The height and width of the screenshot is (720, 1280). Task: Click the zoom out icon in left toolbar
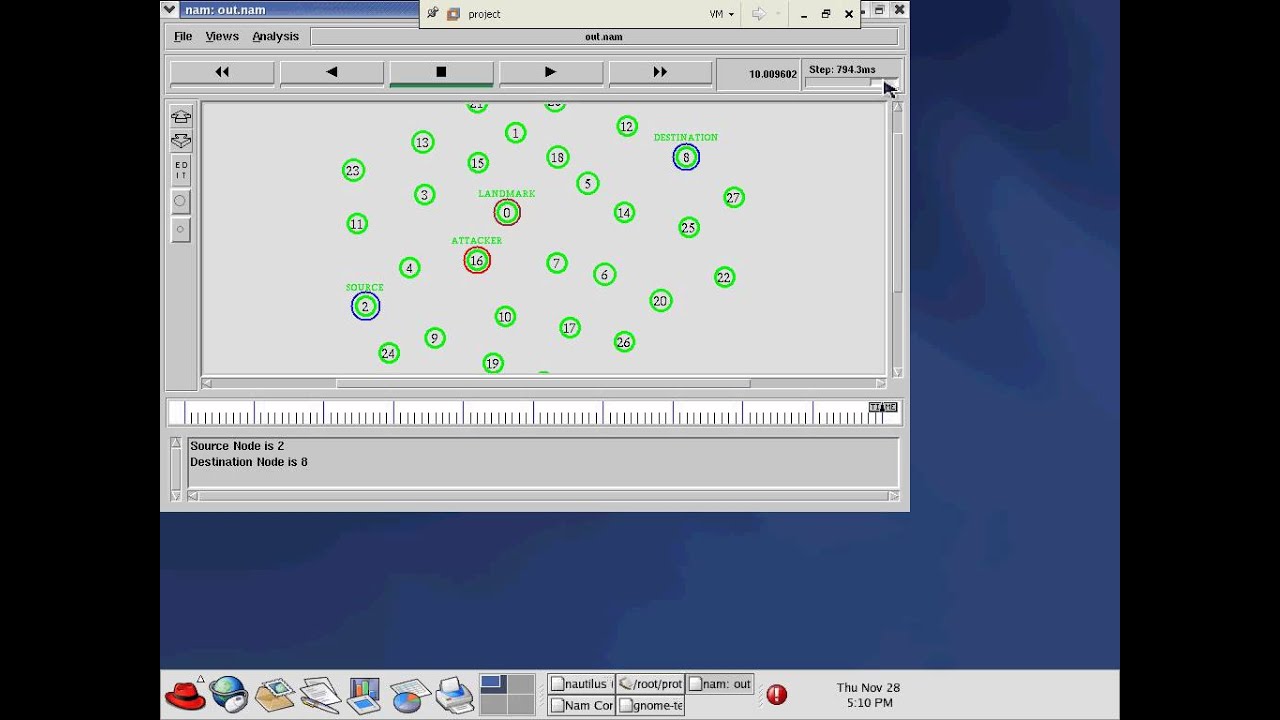click(181, 141)
